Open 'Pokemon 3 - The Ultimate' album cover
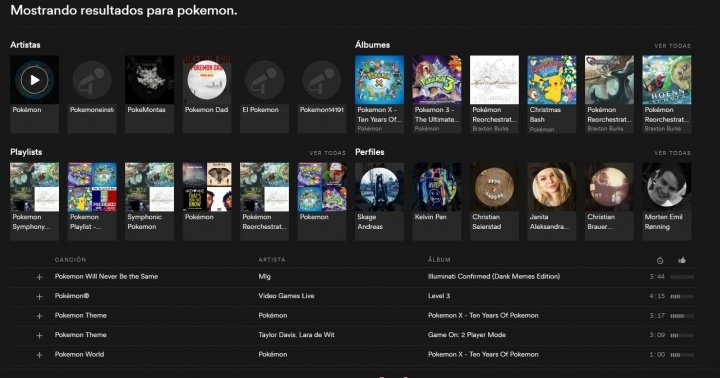Screen dimensions: 720x378 (437, 80)
